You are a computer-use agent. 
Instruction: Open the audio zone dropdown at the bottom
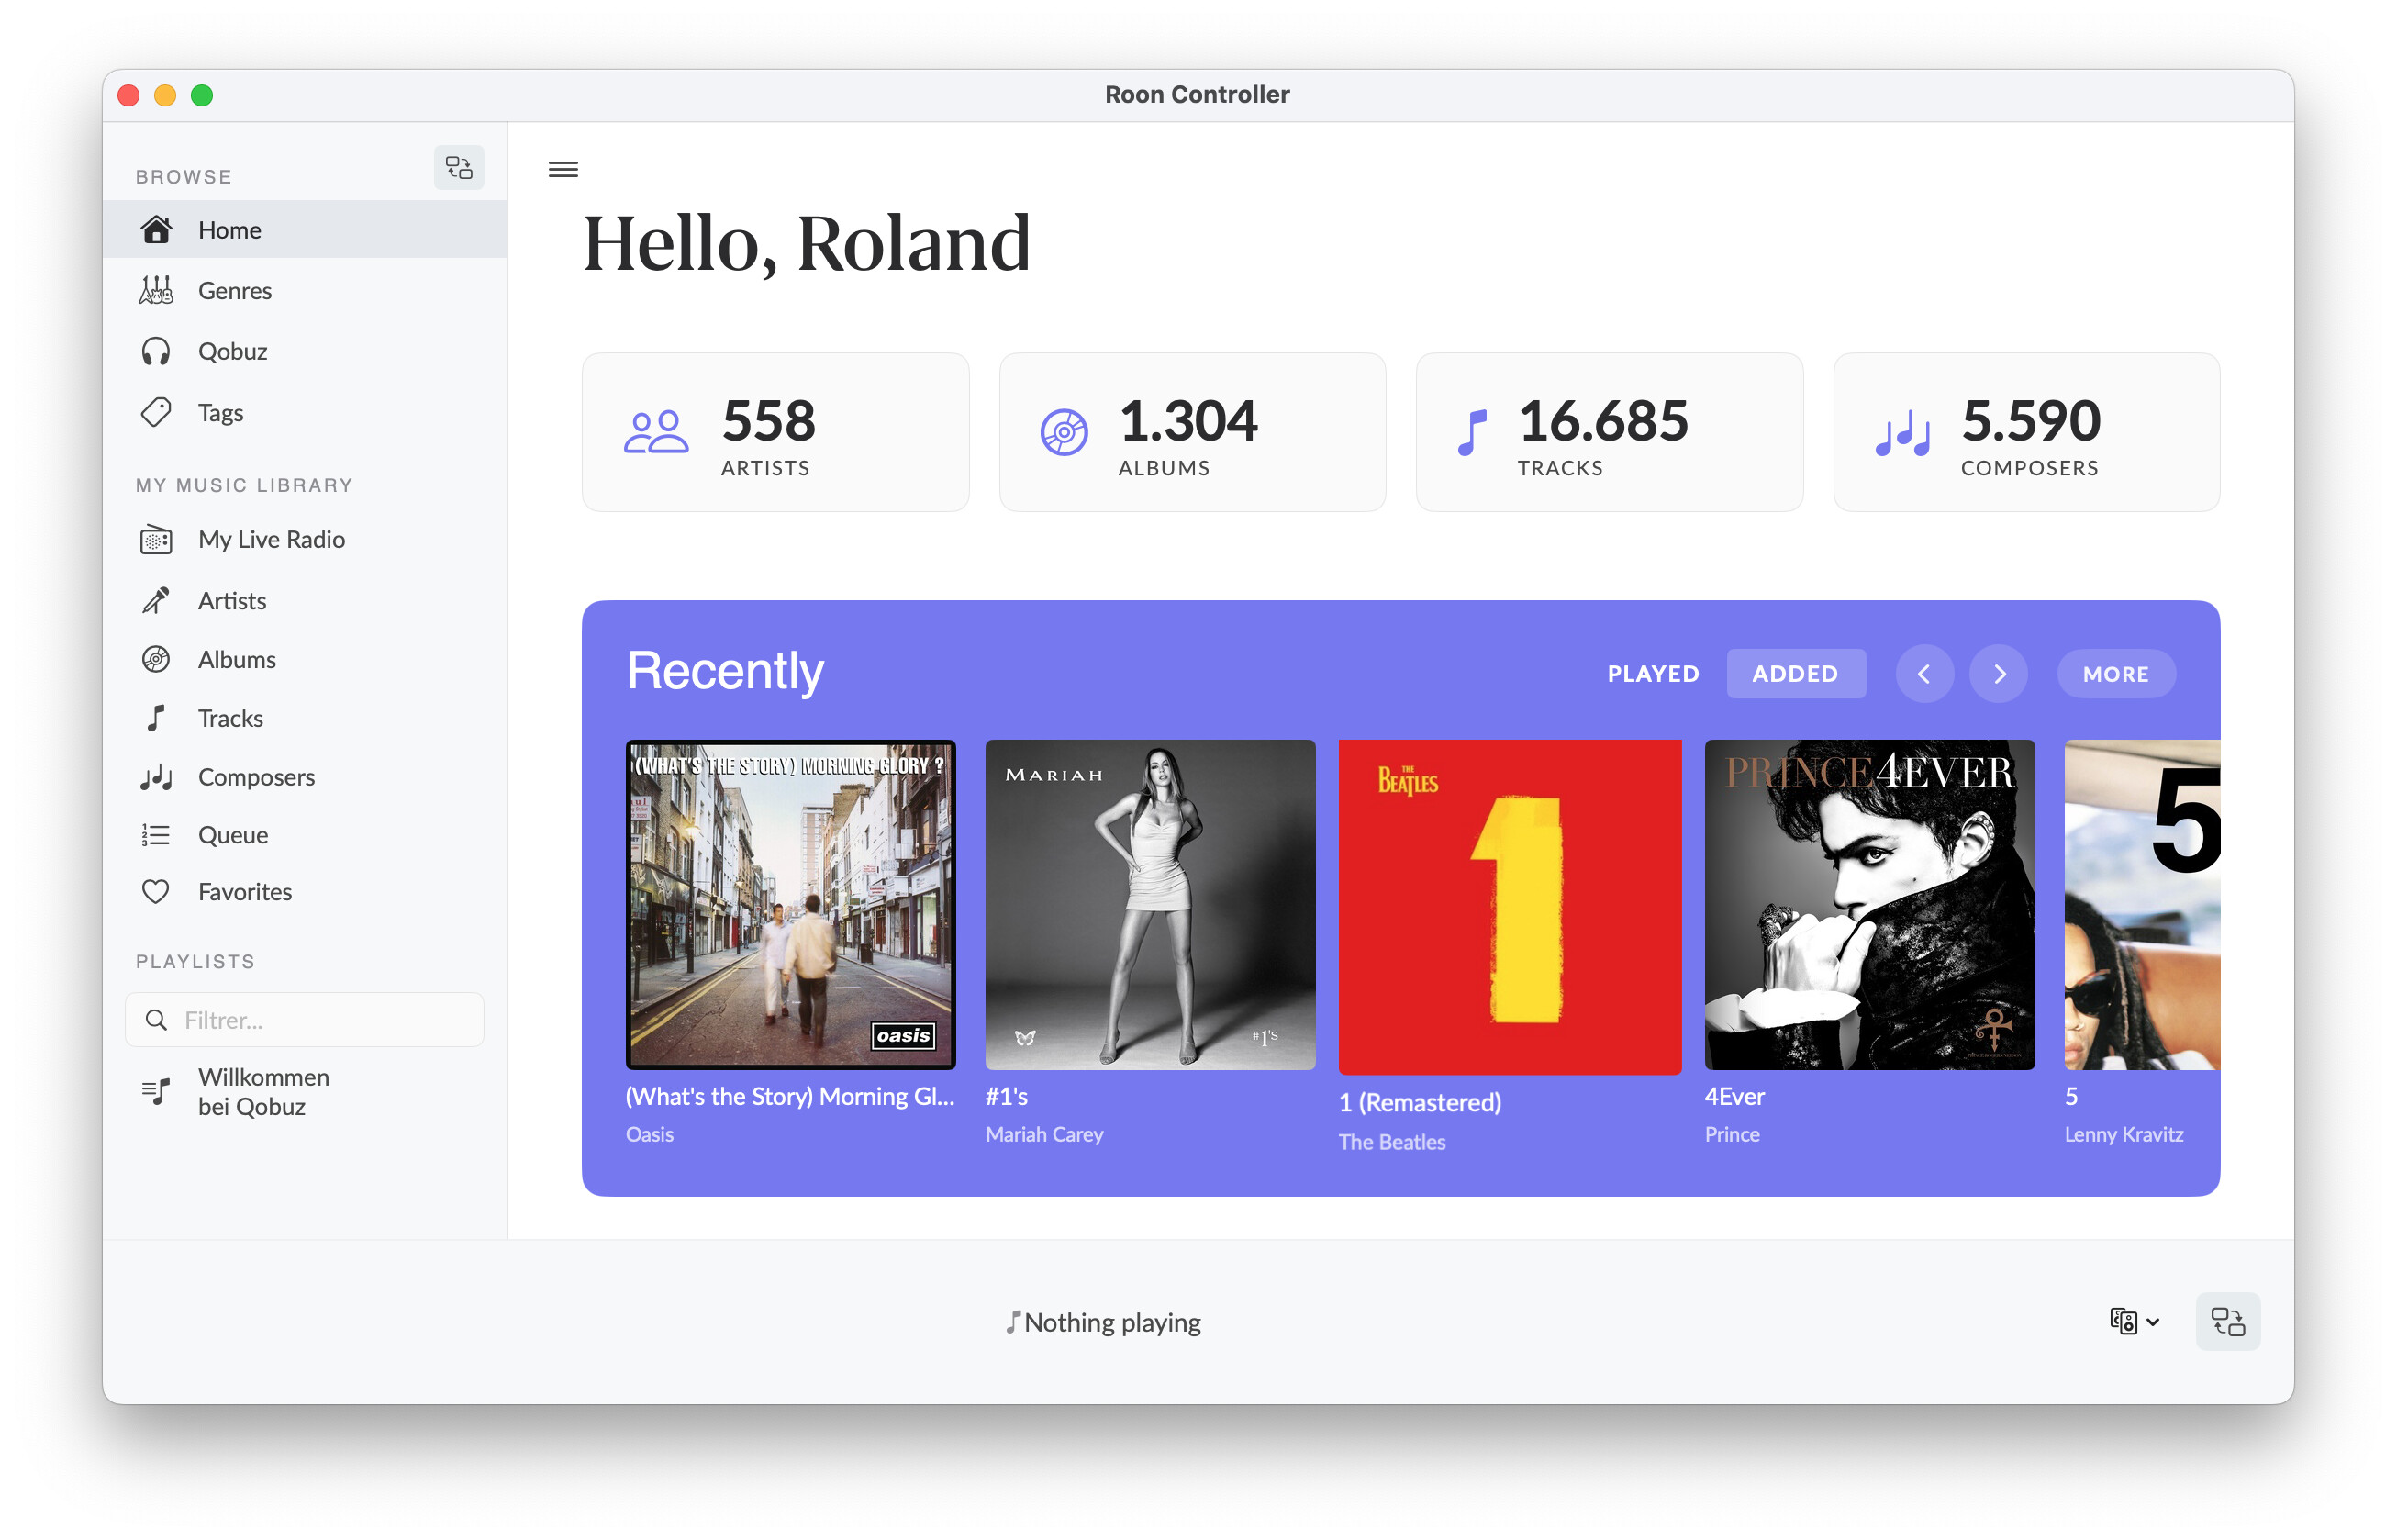click(2134, 1322)
